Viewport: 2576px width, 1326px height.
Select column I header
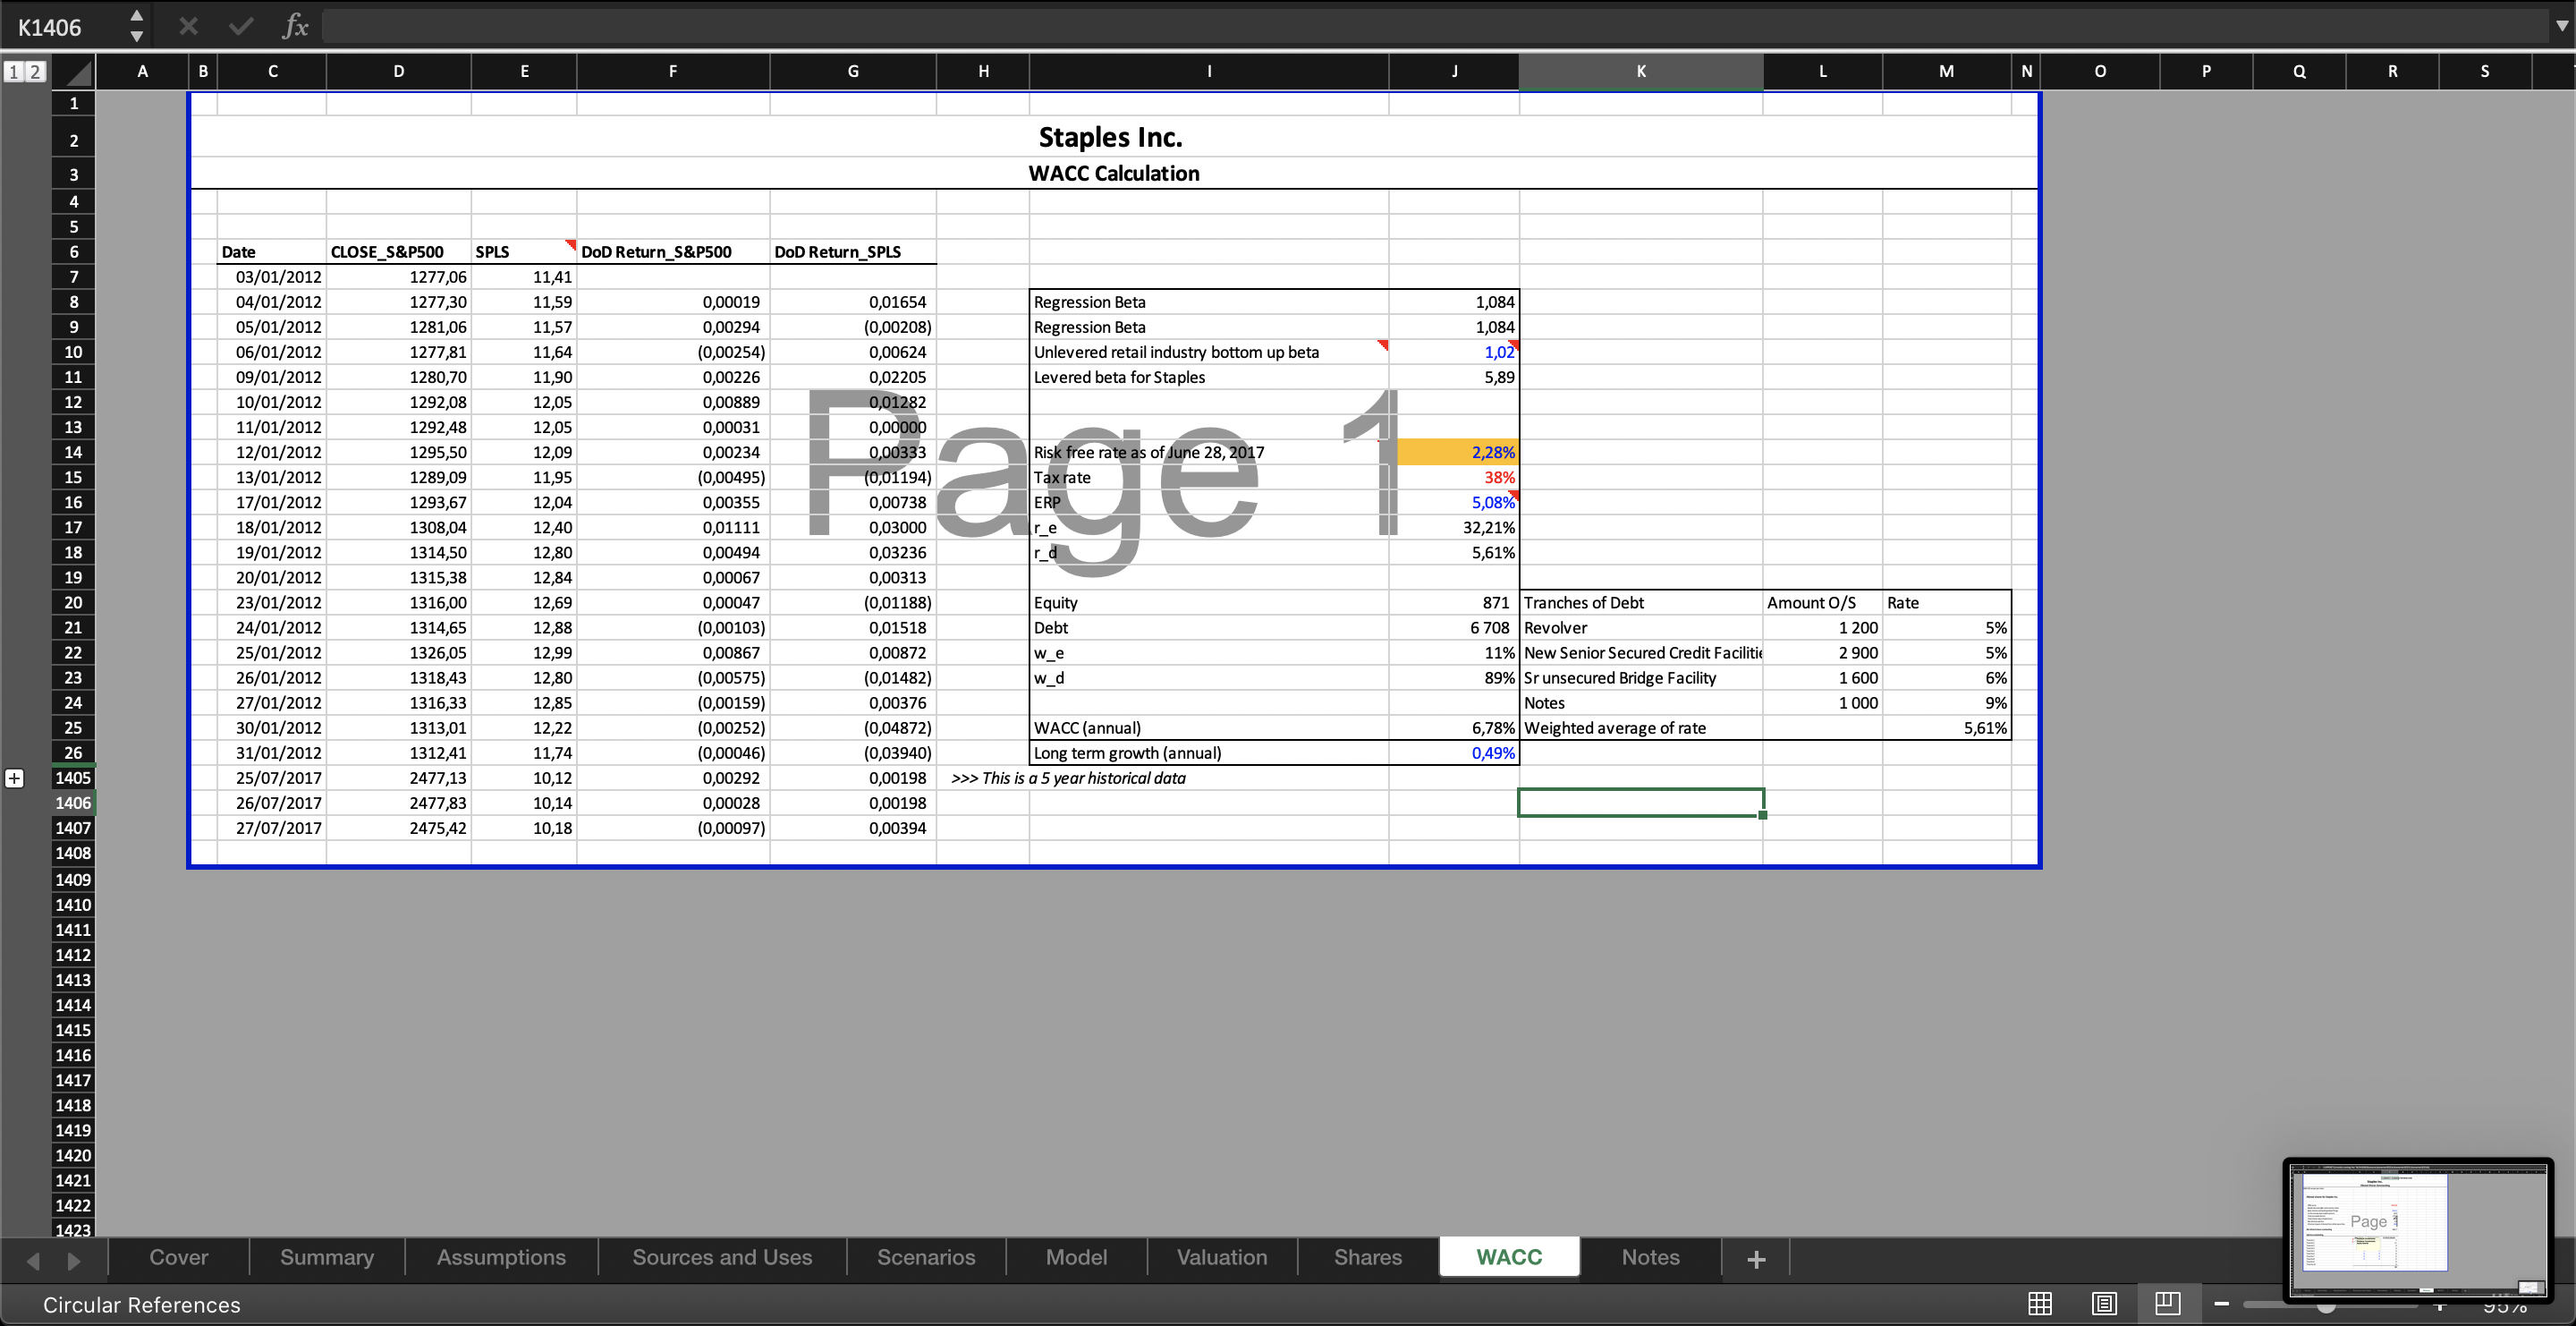tap(1209, 71)
